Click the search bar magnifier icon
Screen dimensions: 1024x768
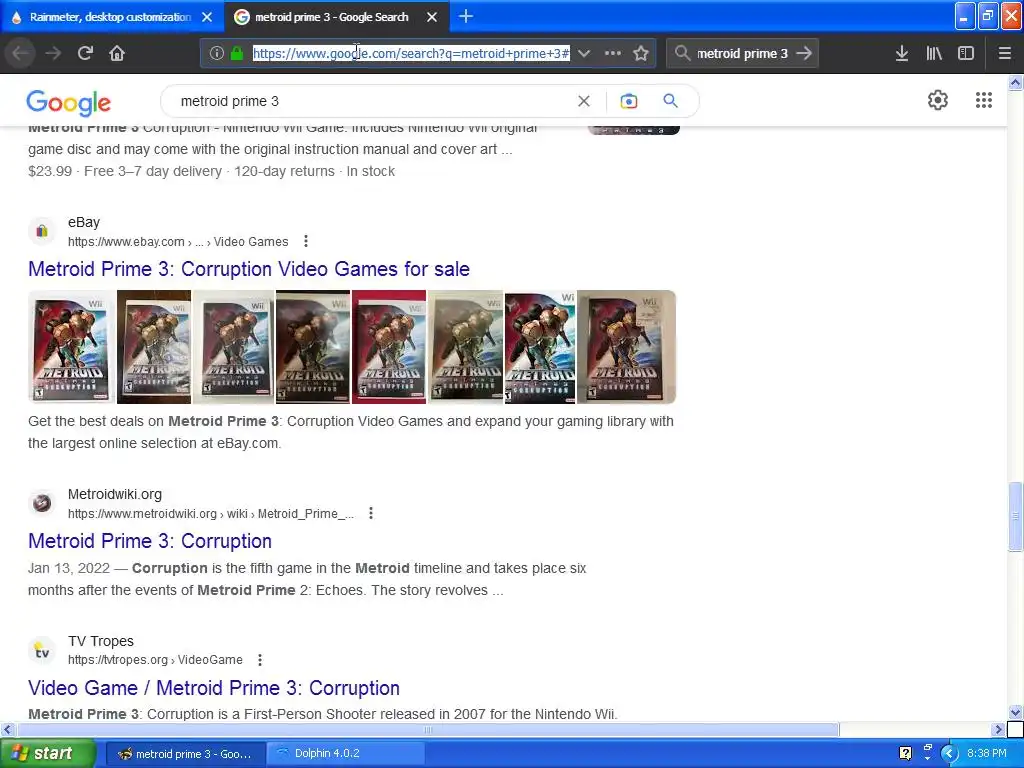(682, 54)
